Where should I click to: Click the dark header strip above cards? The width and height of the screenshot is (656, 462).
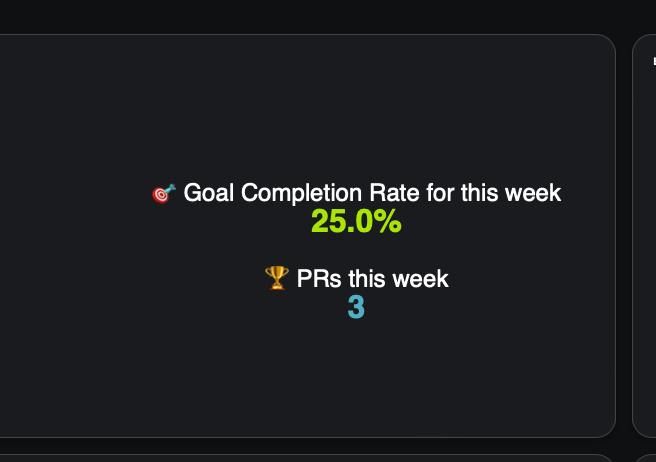(x=328, y=16)
